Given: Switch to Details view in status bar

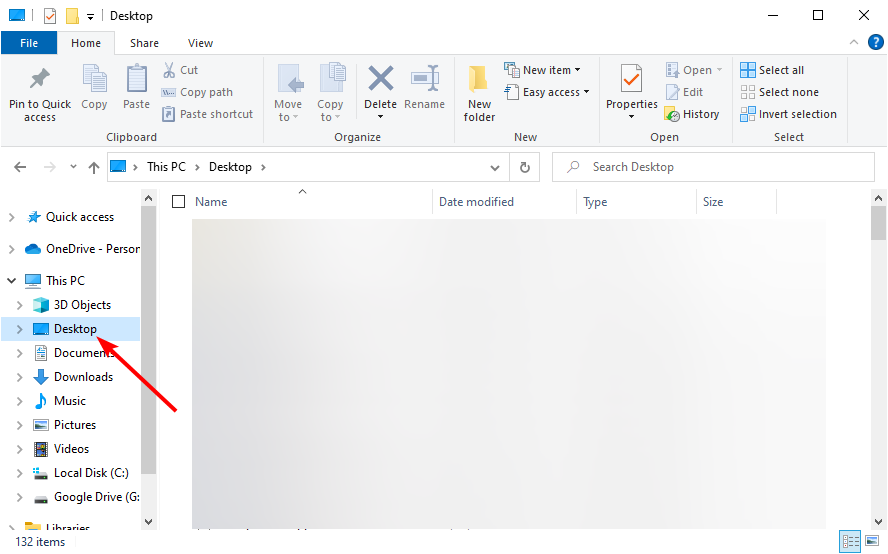Looking at the screenshot, I should click(x=850, y=542).
